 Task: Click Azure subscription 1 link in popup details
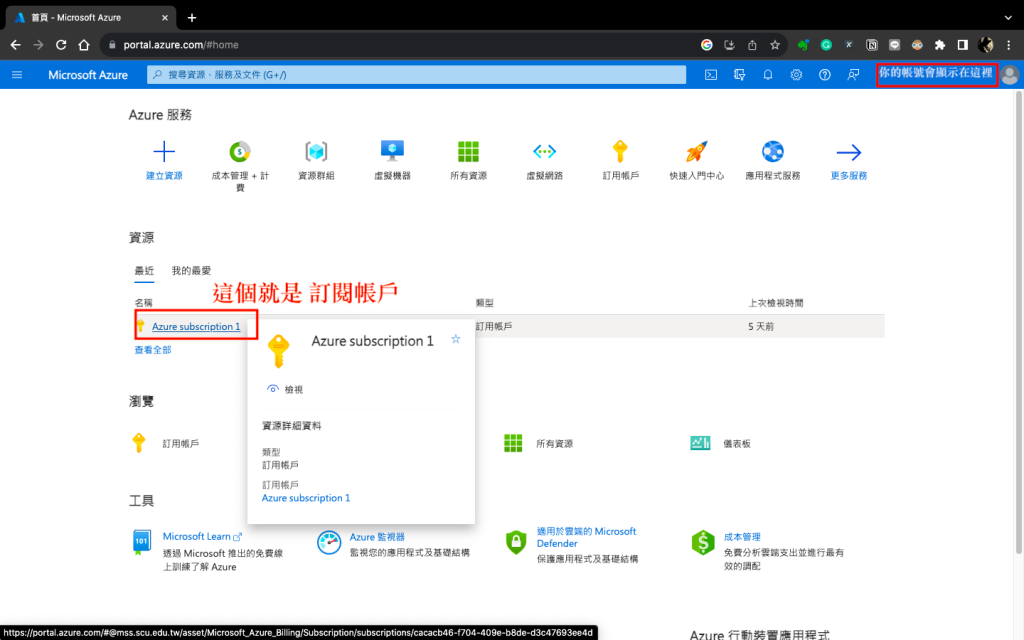tap(306, 498)
